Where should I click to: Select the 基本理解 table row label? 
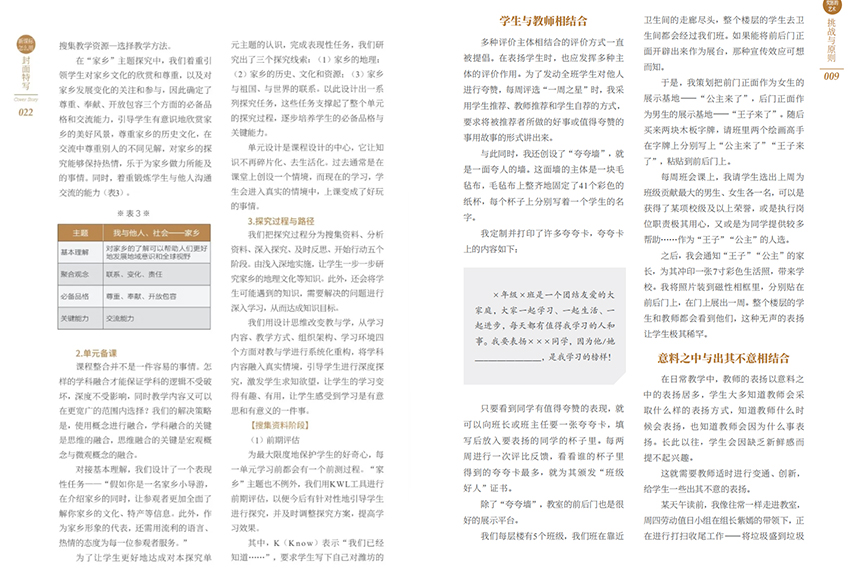[80, 251]
